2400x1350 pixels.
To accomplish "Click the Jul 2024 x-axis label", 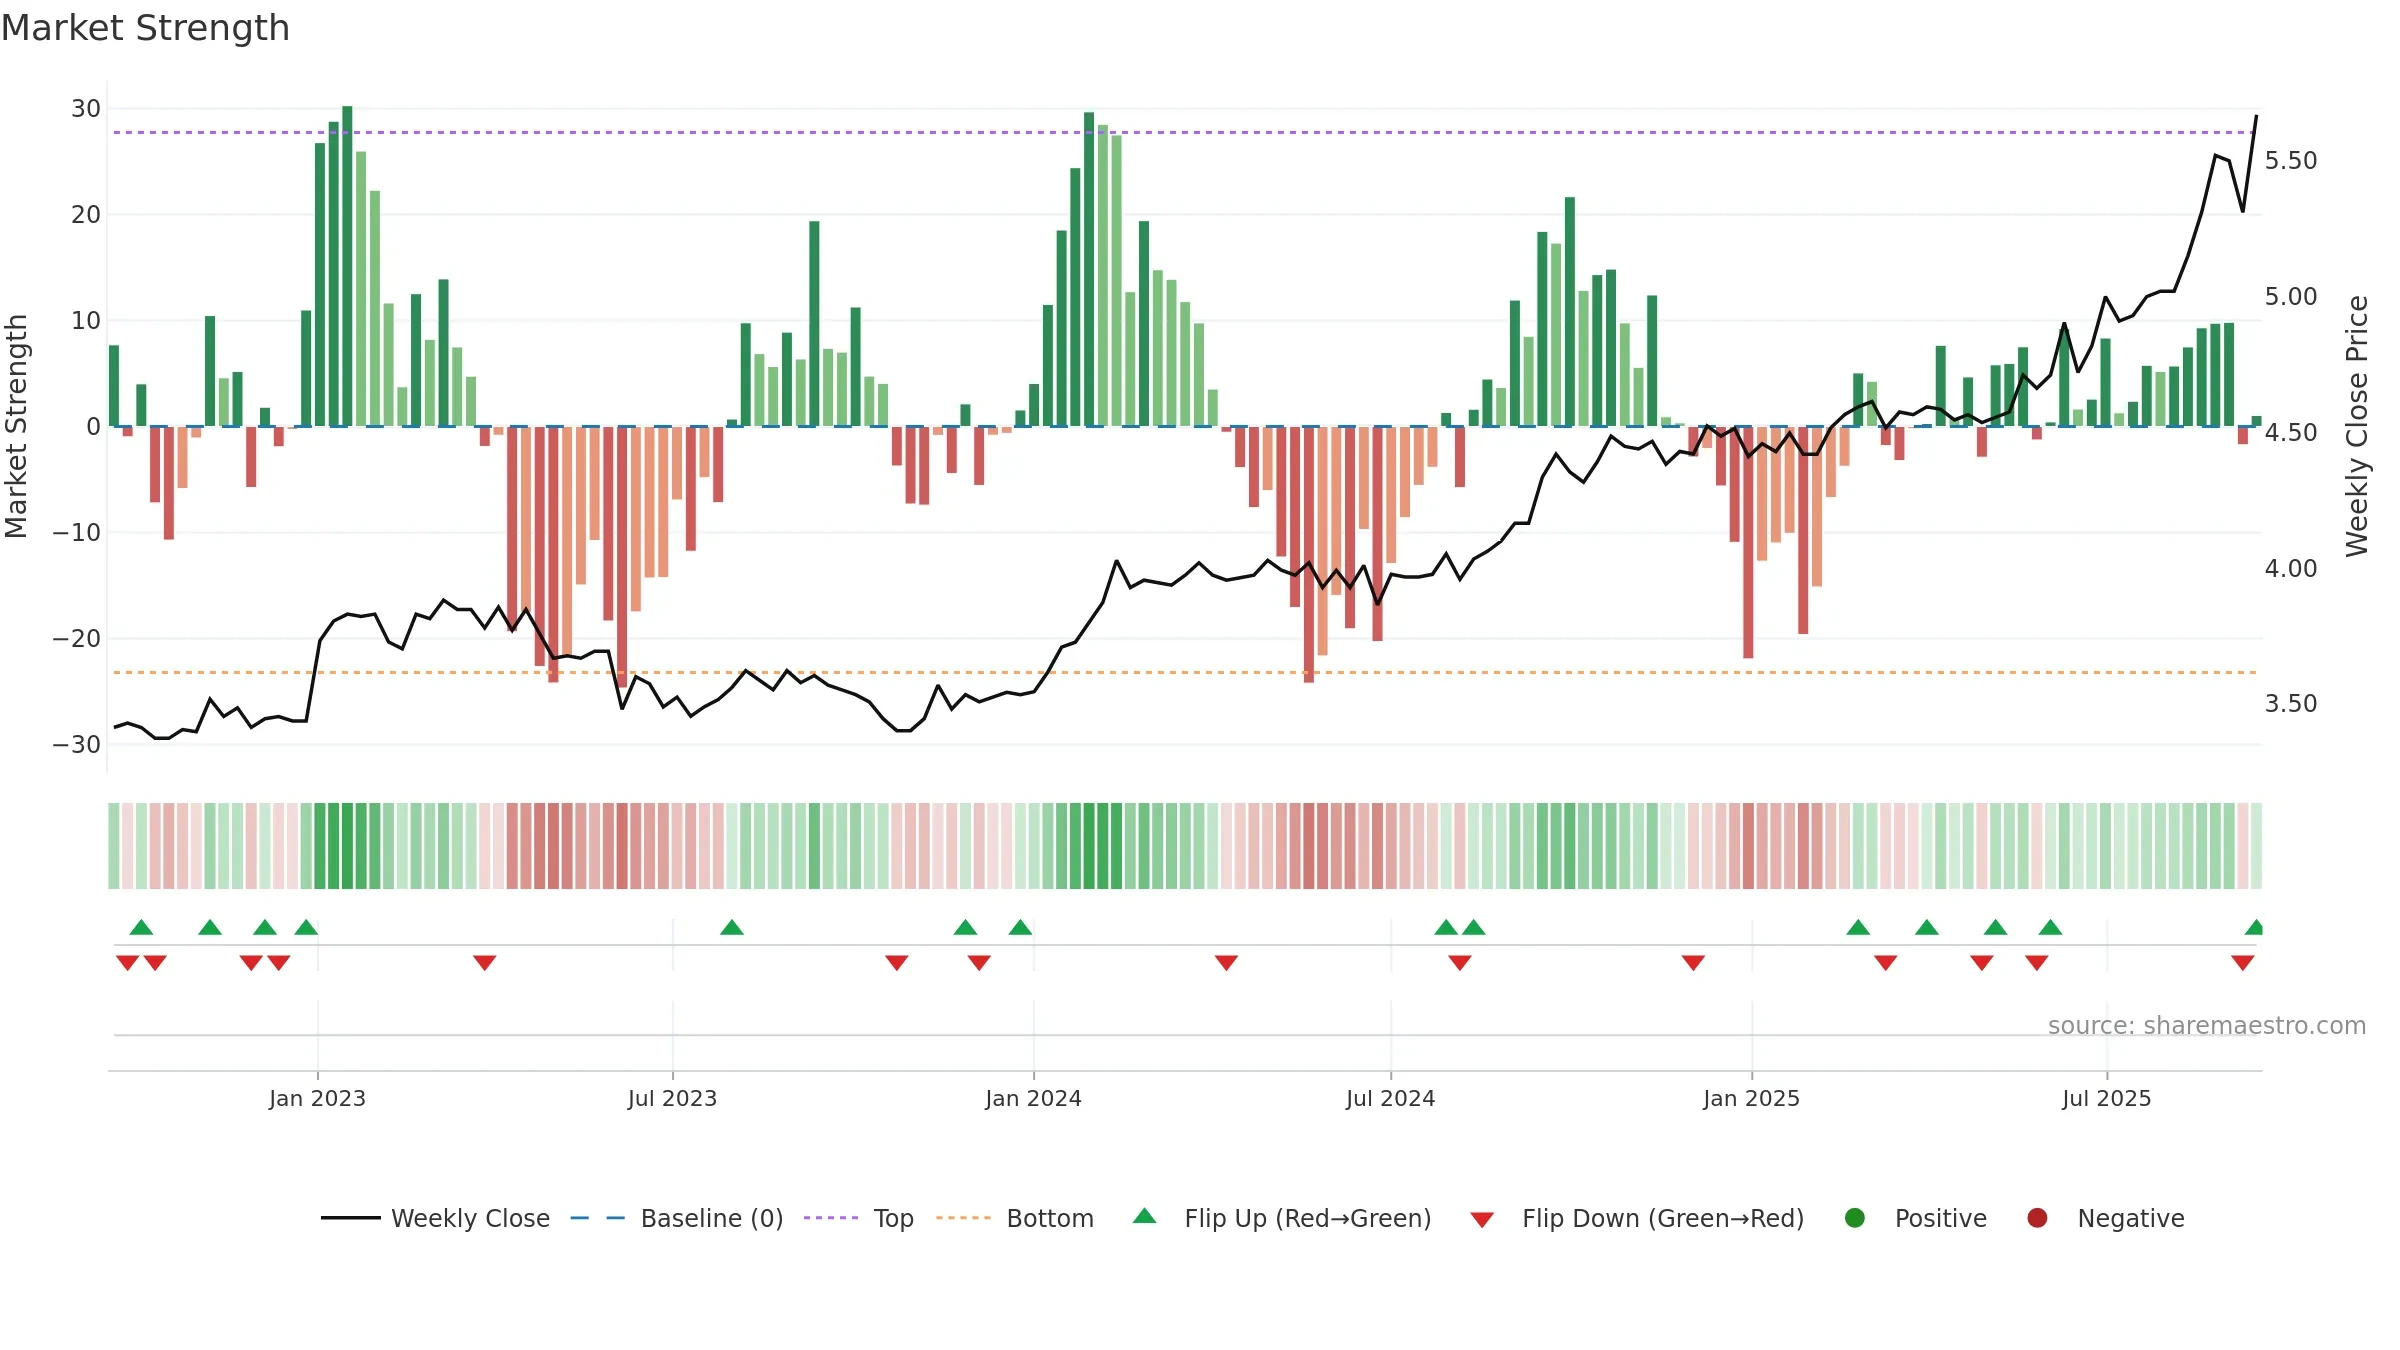I will coord(1390,1099).
